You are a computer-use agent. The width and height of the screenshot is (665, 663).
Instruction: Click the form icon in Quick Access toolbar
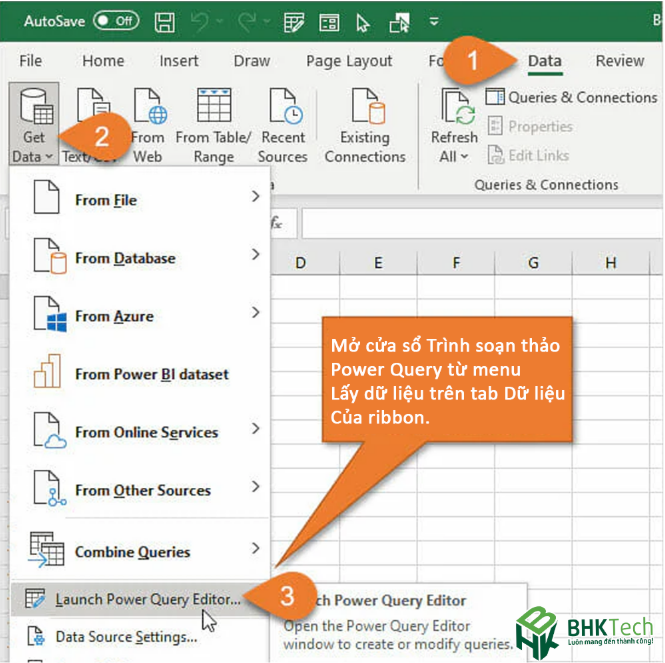coord(329,22)
